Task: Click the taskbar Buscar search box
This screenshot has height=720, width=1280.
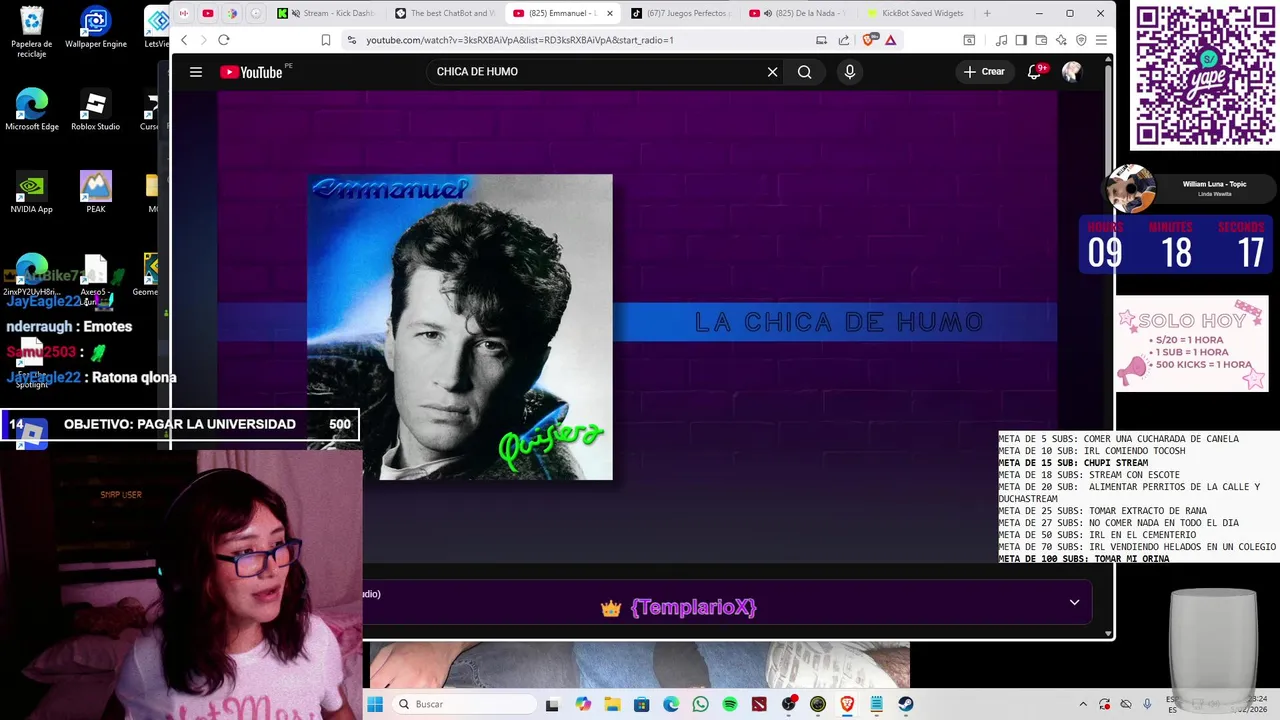Action: pos(464,704)
